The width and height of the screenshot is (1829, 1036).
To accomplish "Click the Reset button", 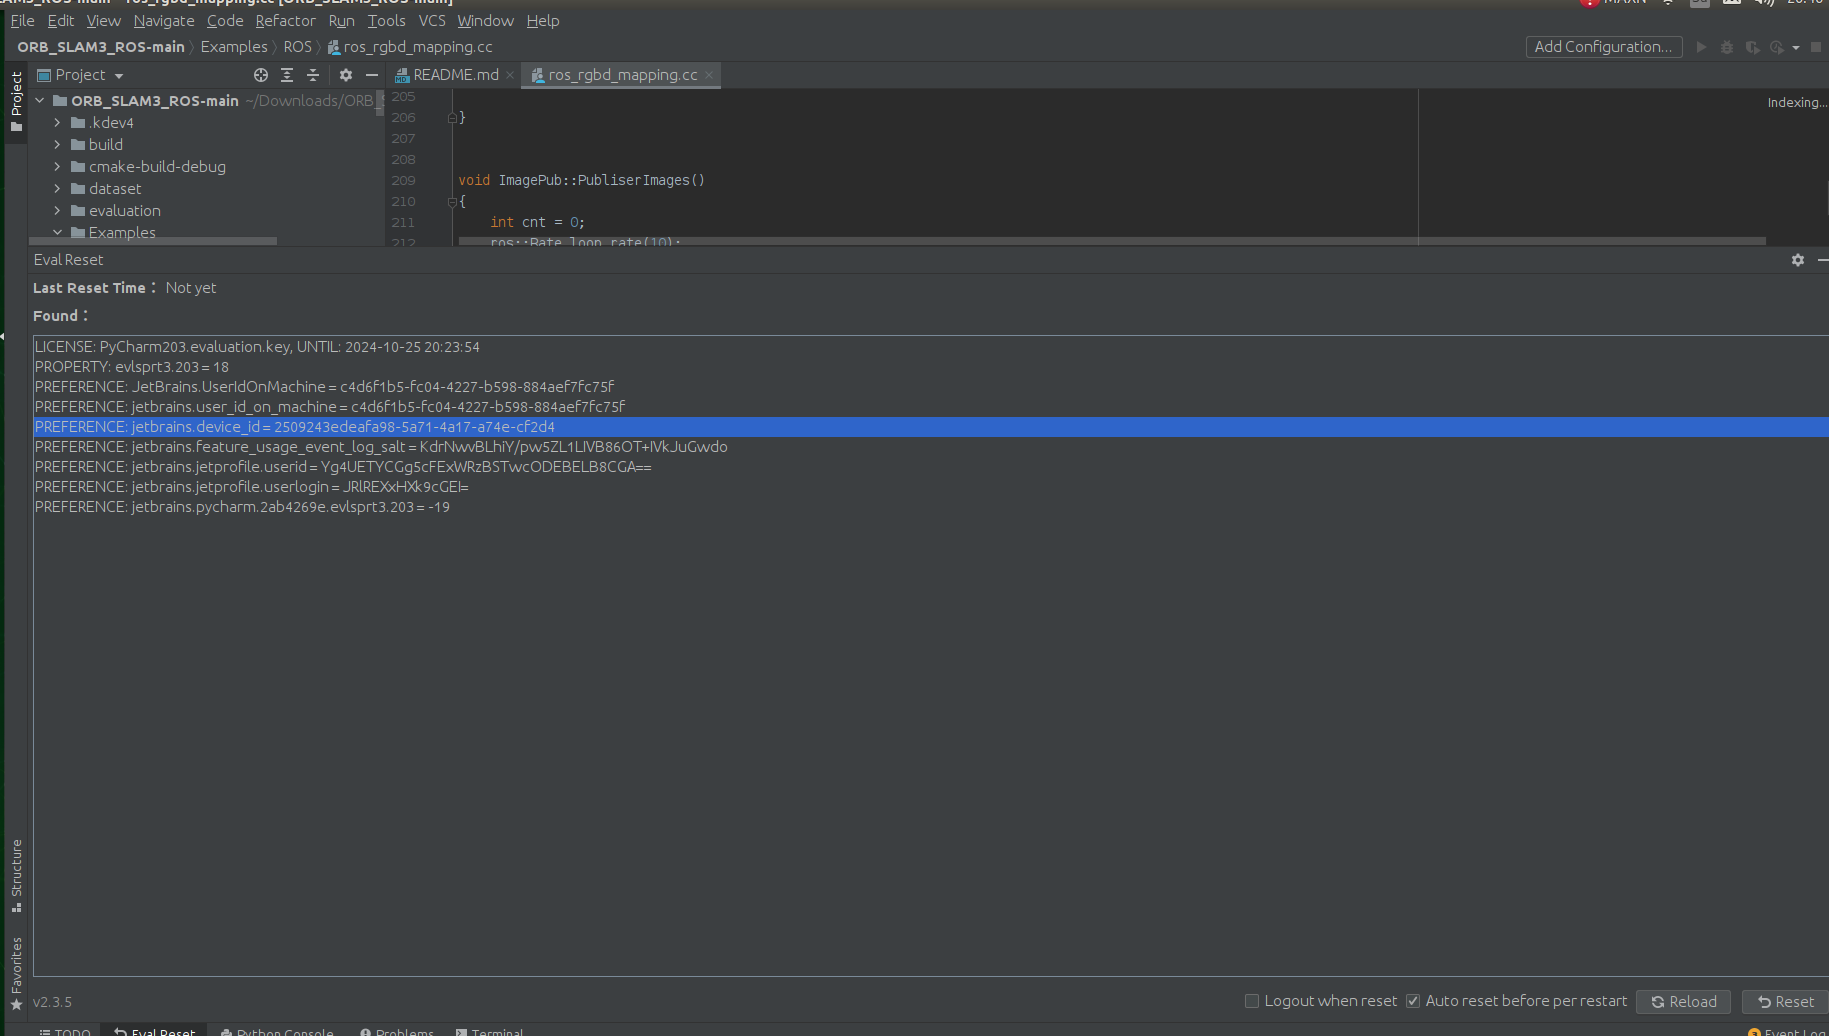I will [x=1786, y=1002].
